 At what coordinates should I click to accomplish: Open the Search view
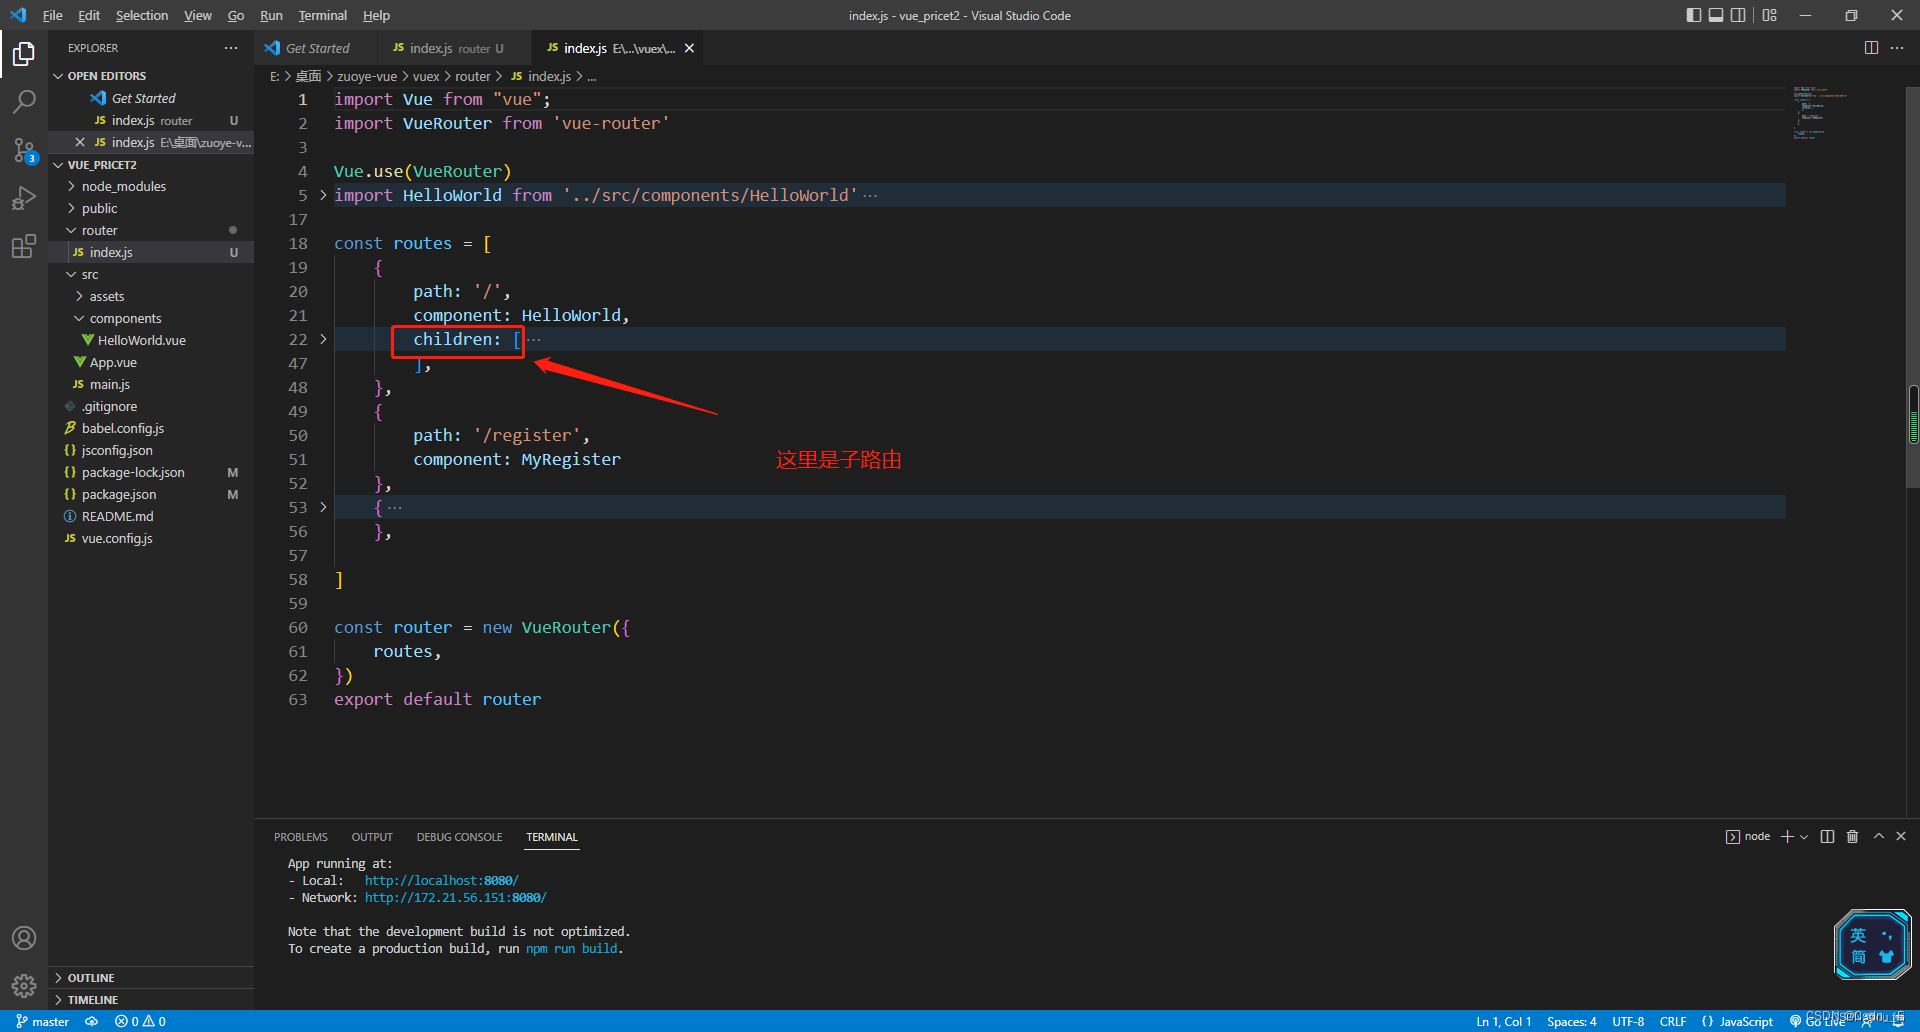tap(24, 101)
